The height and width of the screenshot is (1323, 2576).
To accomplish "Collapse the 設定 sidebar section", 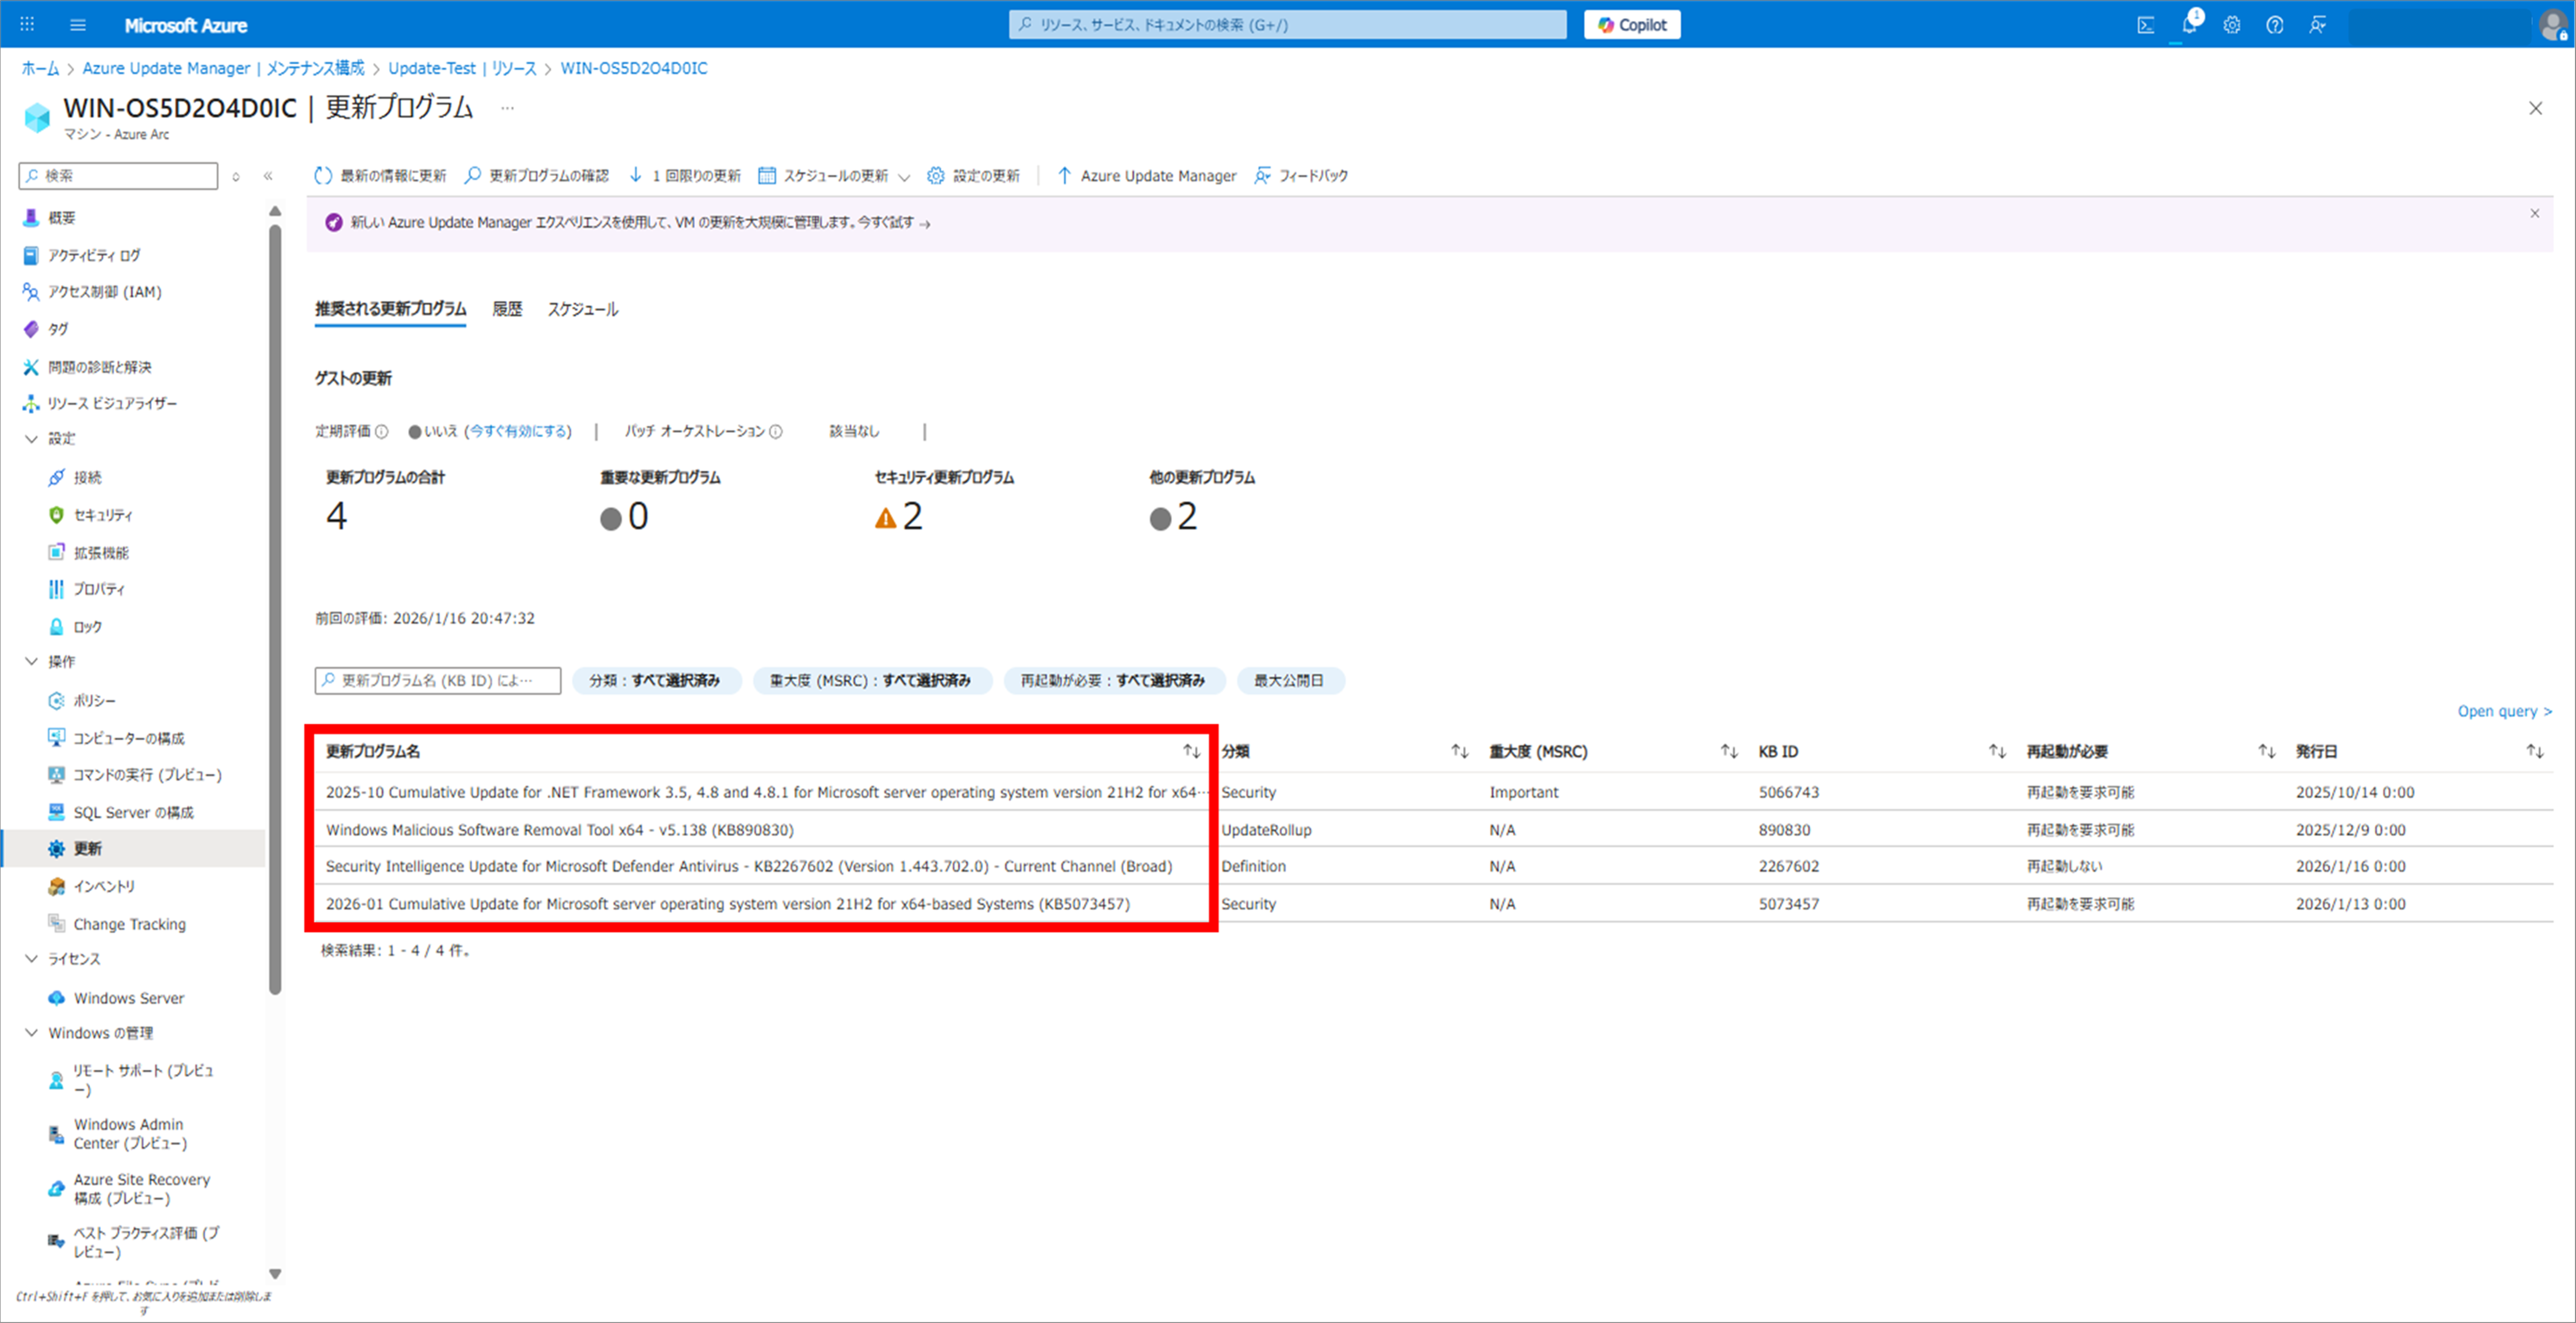I will tap(32, 438).
